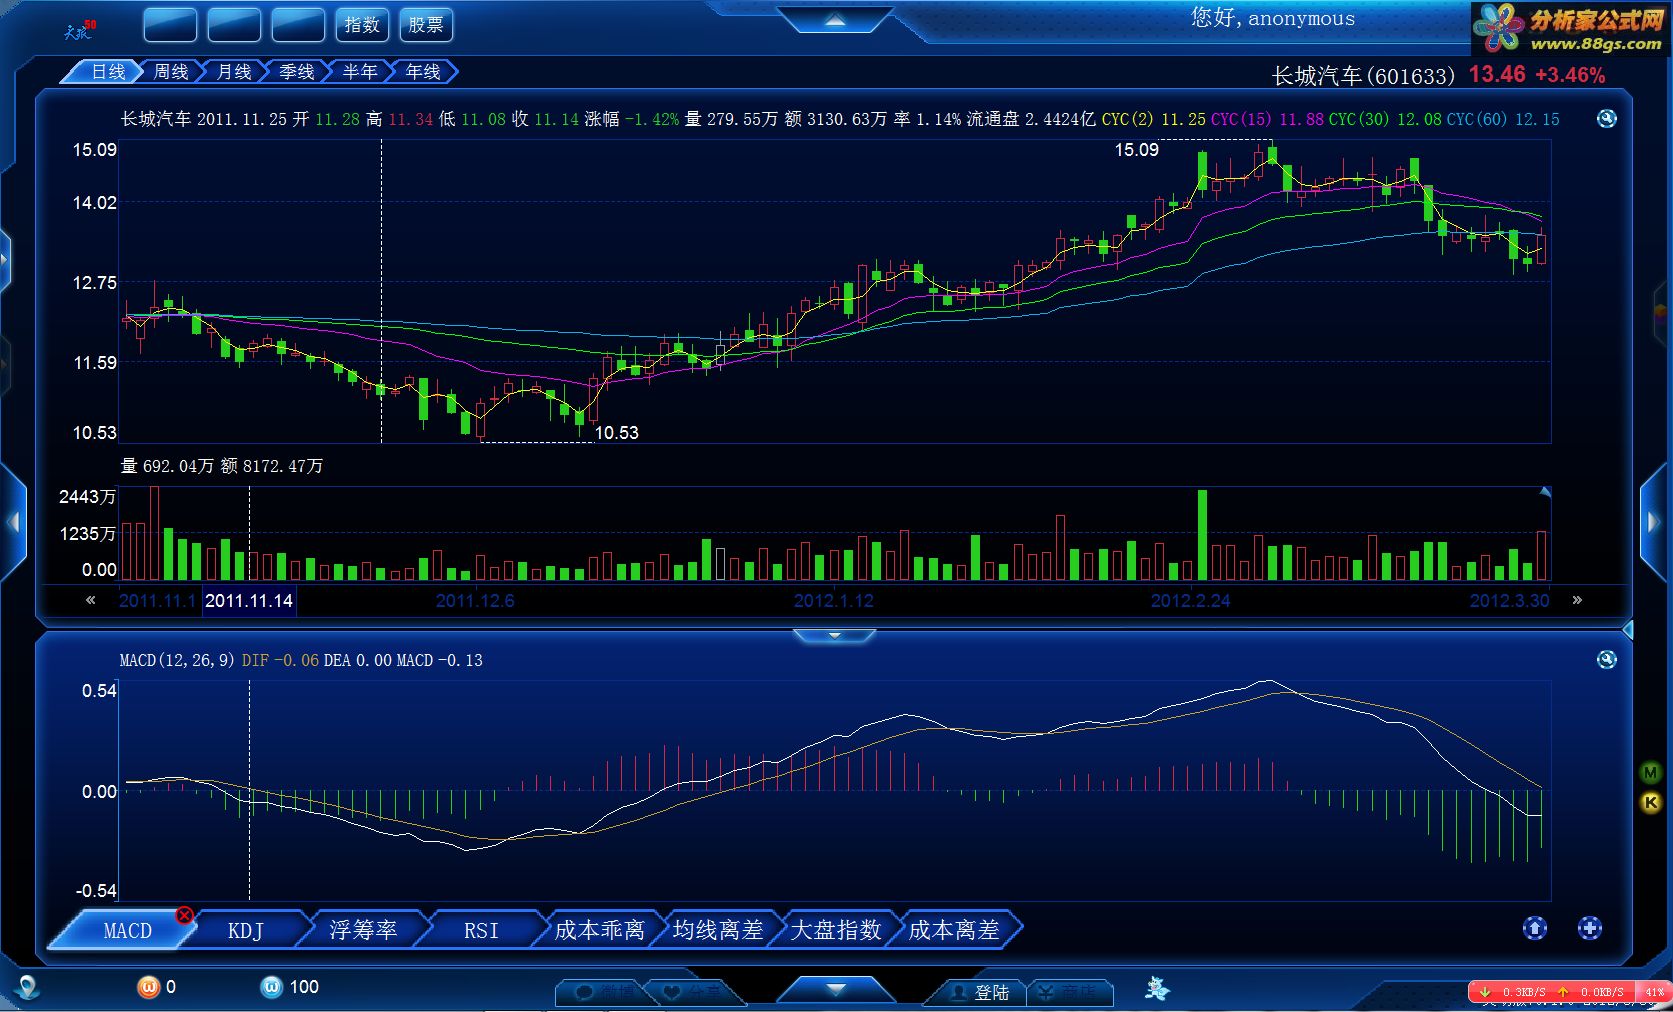Click the left edge collapsed side tab
The width and height of the screenshot is (1673, 1012).
[4, 262]
